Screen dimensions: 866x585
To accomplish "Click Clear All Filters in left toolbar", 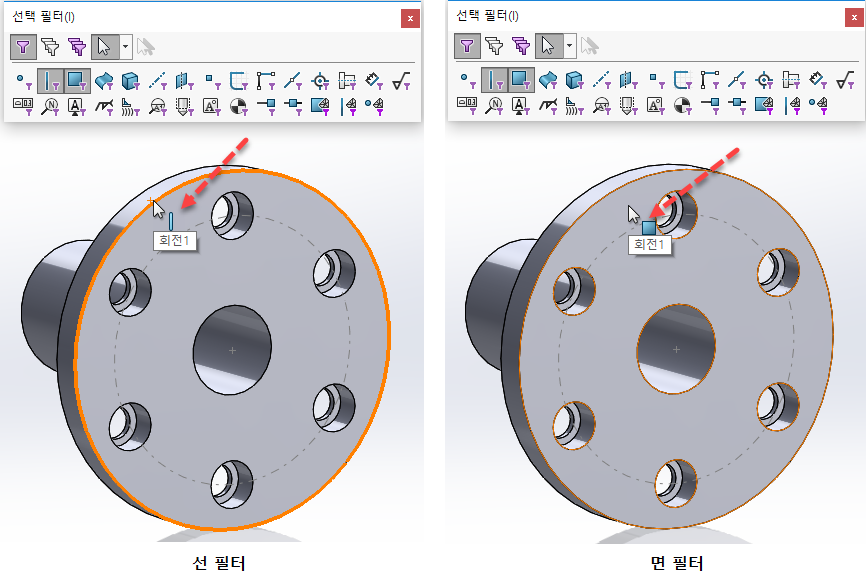I will [x=50, y=47].
